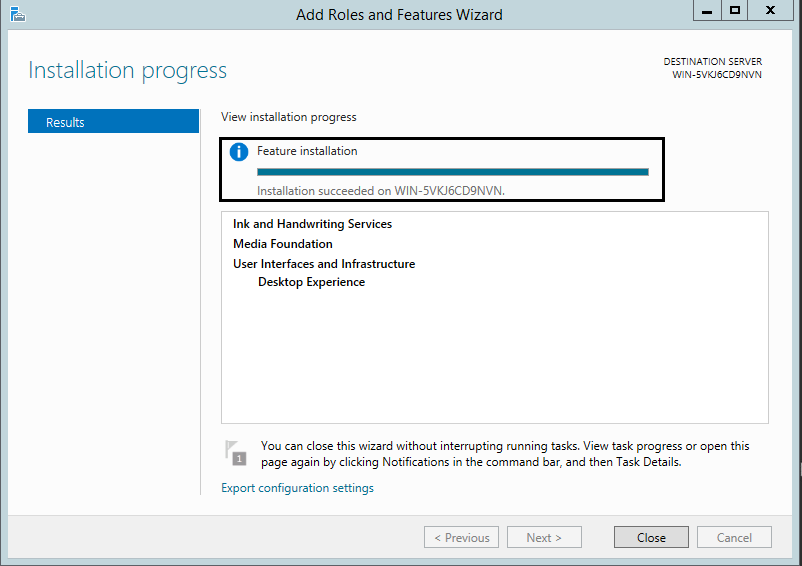Click the destination server name WIN-5VKJ6CD9NVN at top right
This screenshot has height=566, width=802.
717,74
